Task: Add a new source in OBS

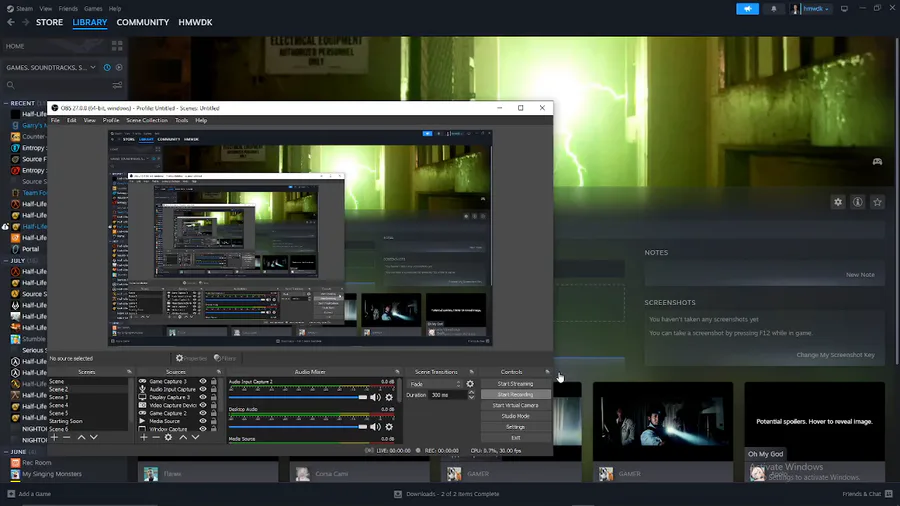Action: pos(143,437)
